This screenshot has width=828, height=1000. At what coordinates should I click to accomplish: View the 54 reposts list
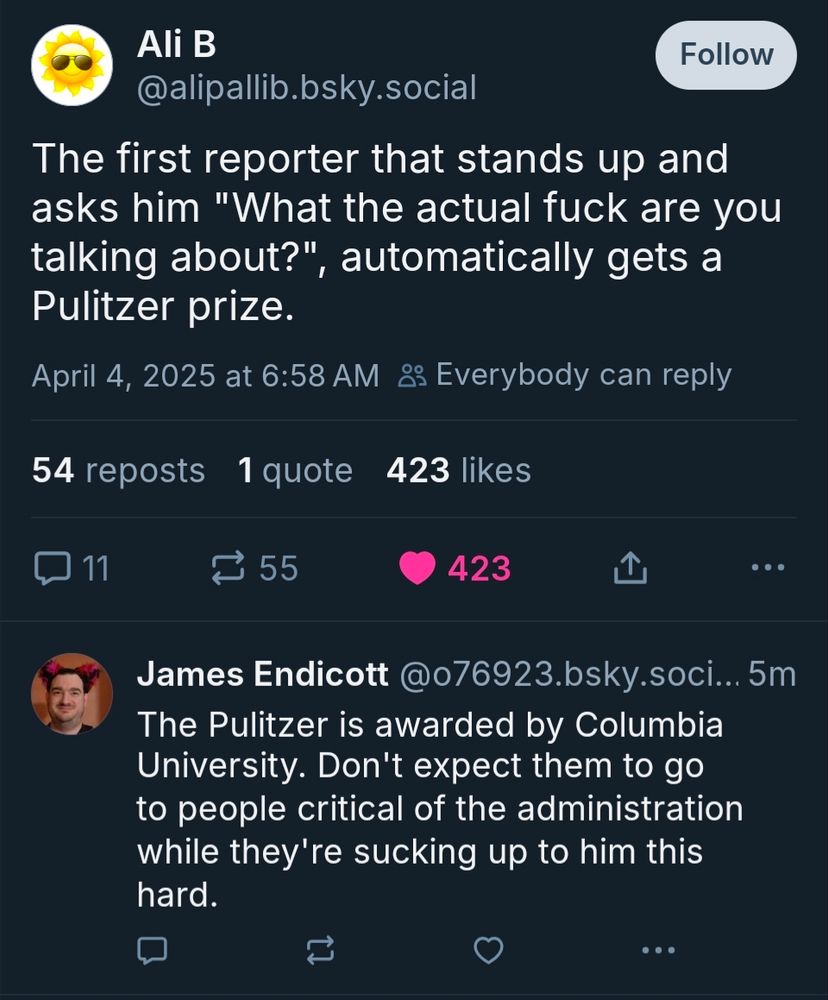(x=118, y=470)
